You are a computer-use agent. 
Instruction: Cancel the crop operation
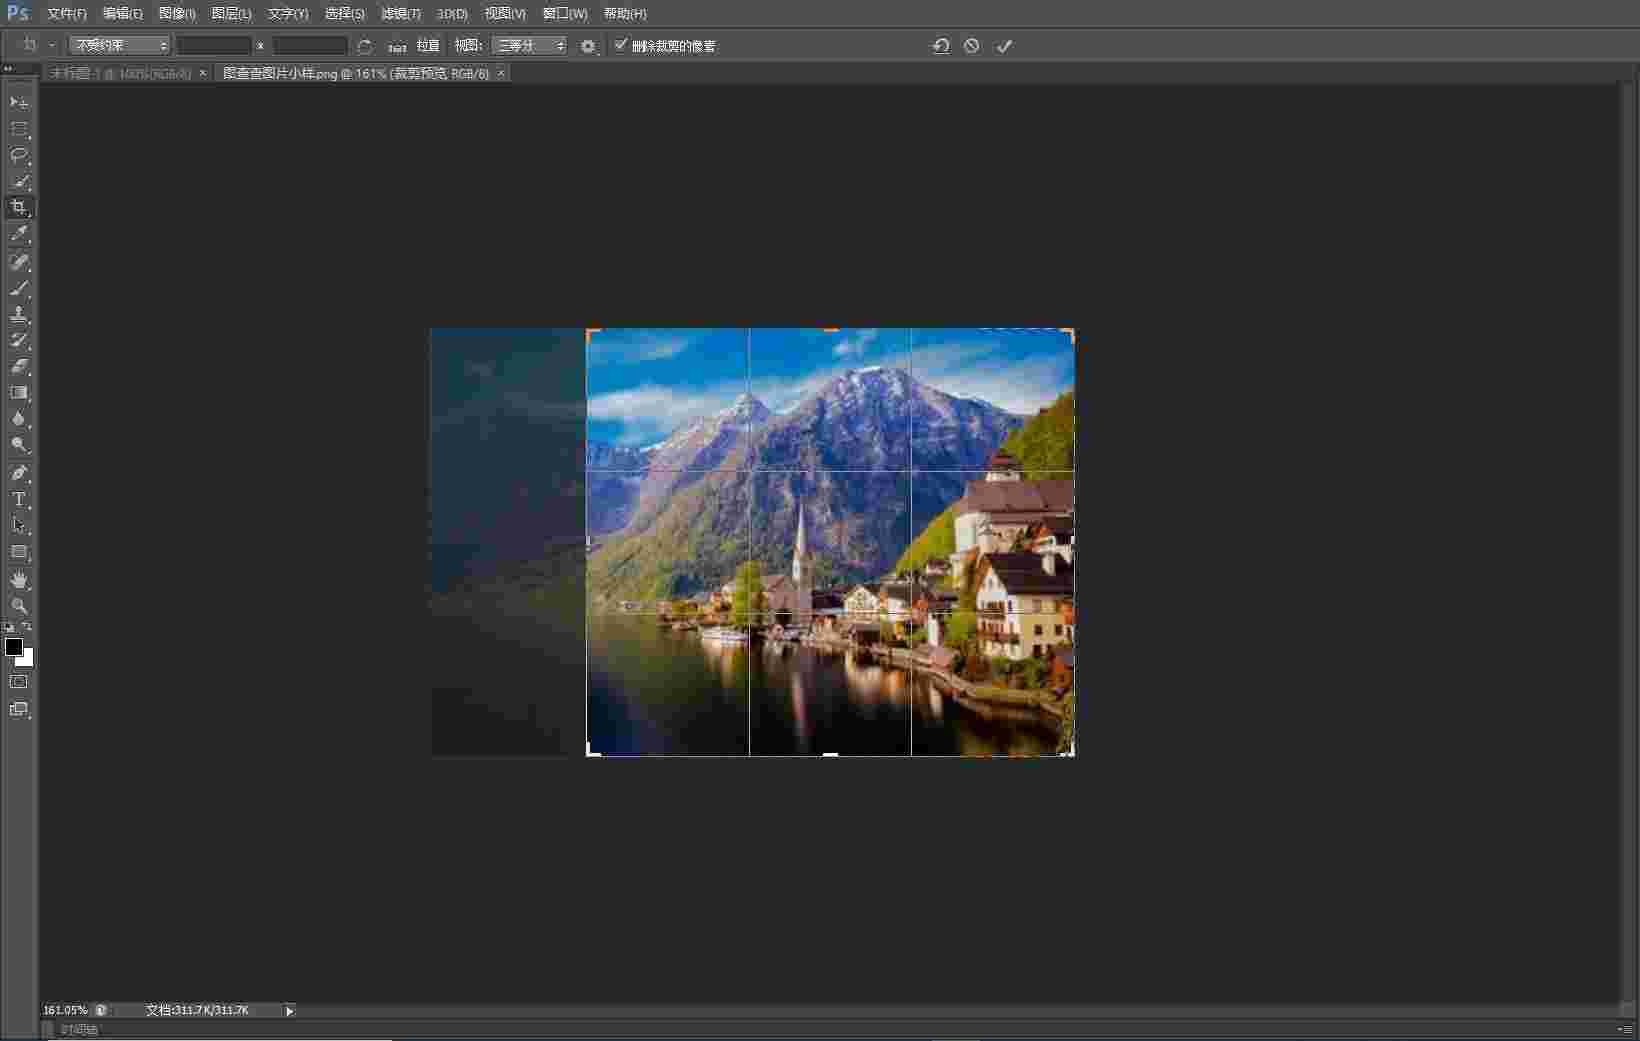tap(971, 45)
